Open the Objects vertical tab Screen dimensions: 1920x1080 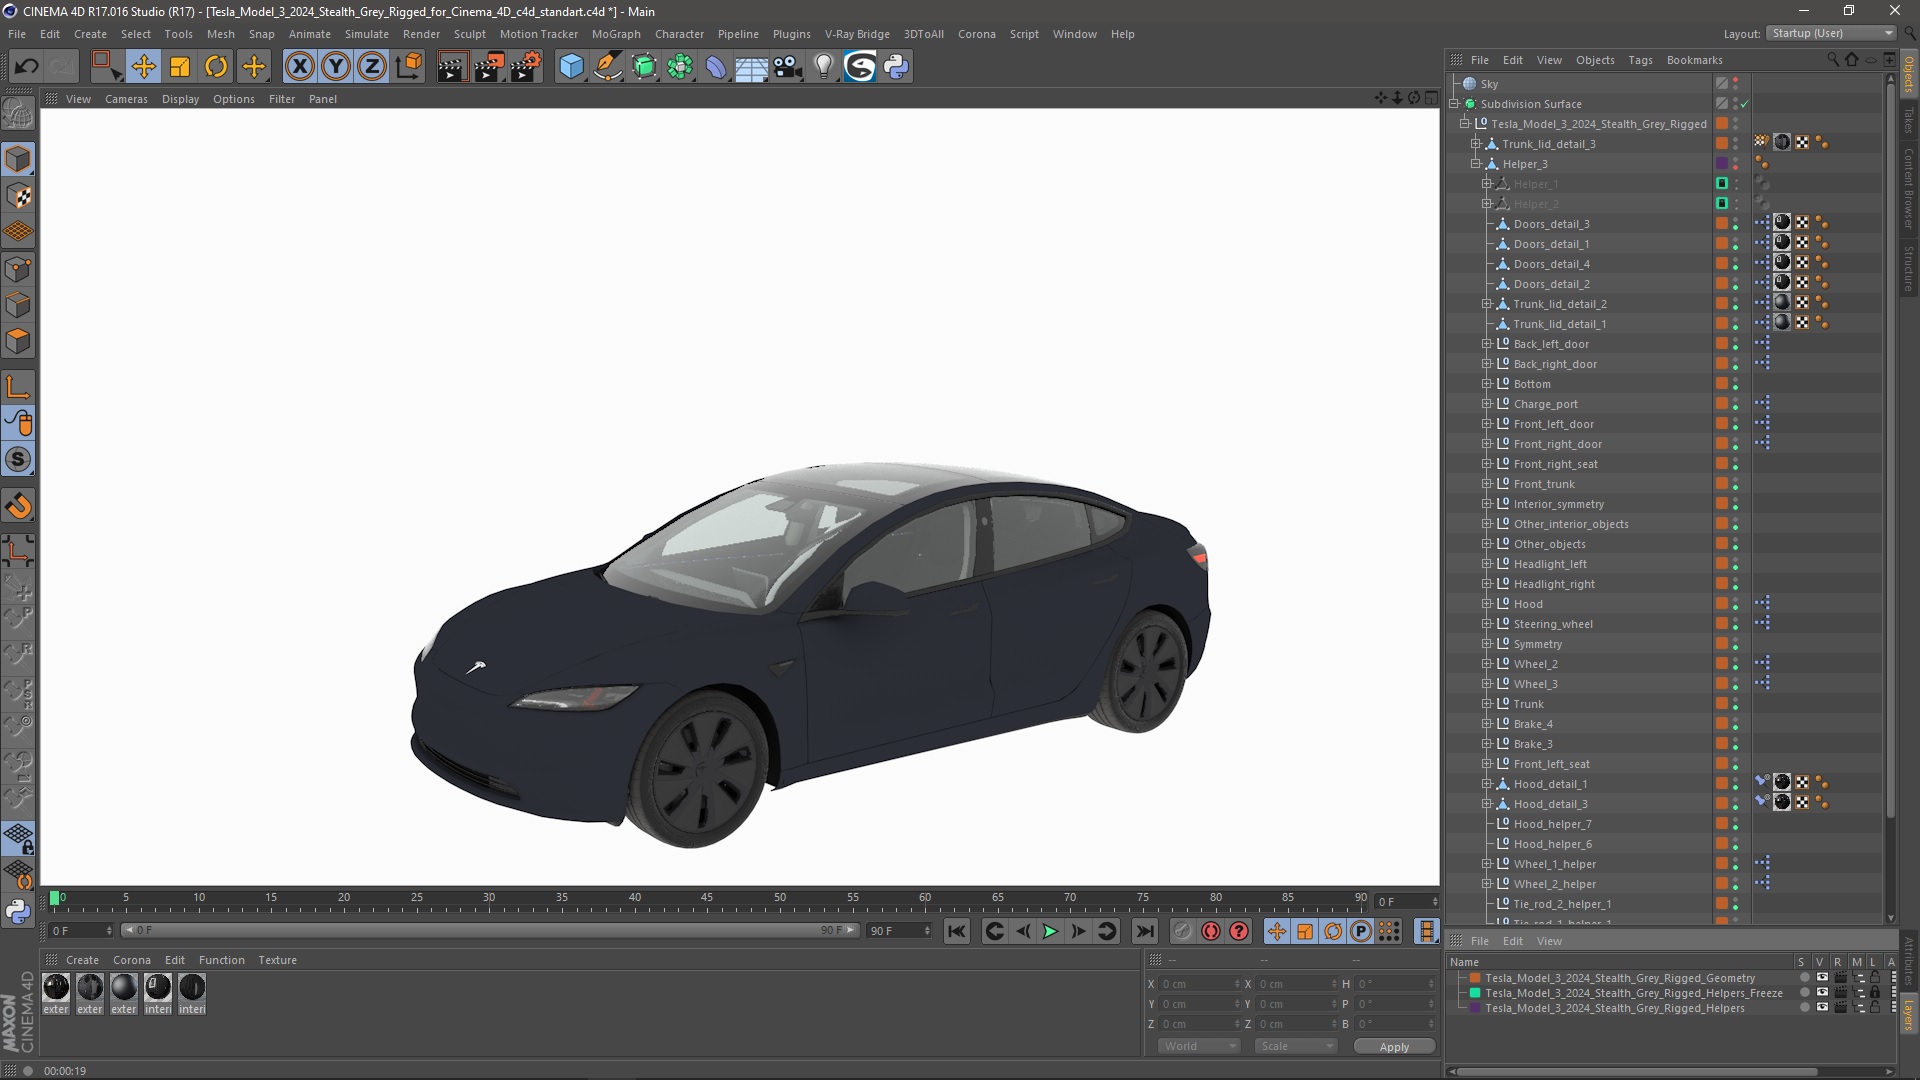click(1908, 75)
